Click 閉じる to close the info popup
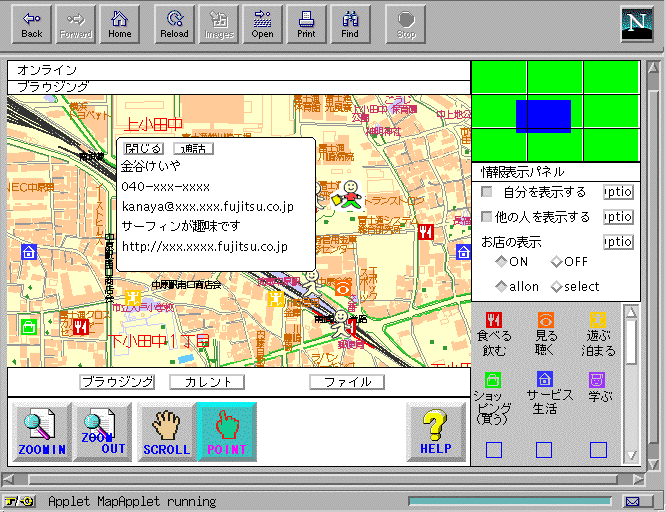This screenshot has width=666, height=512. click(141, 148)
